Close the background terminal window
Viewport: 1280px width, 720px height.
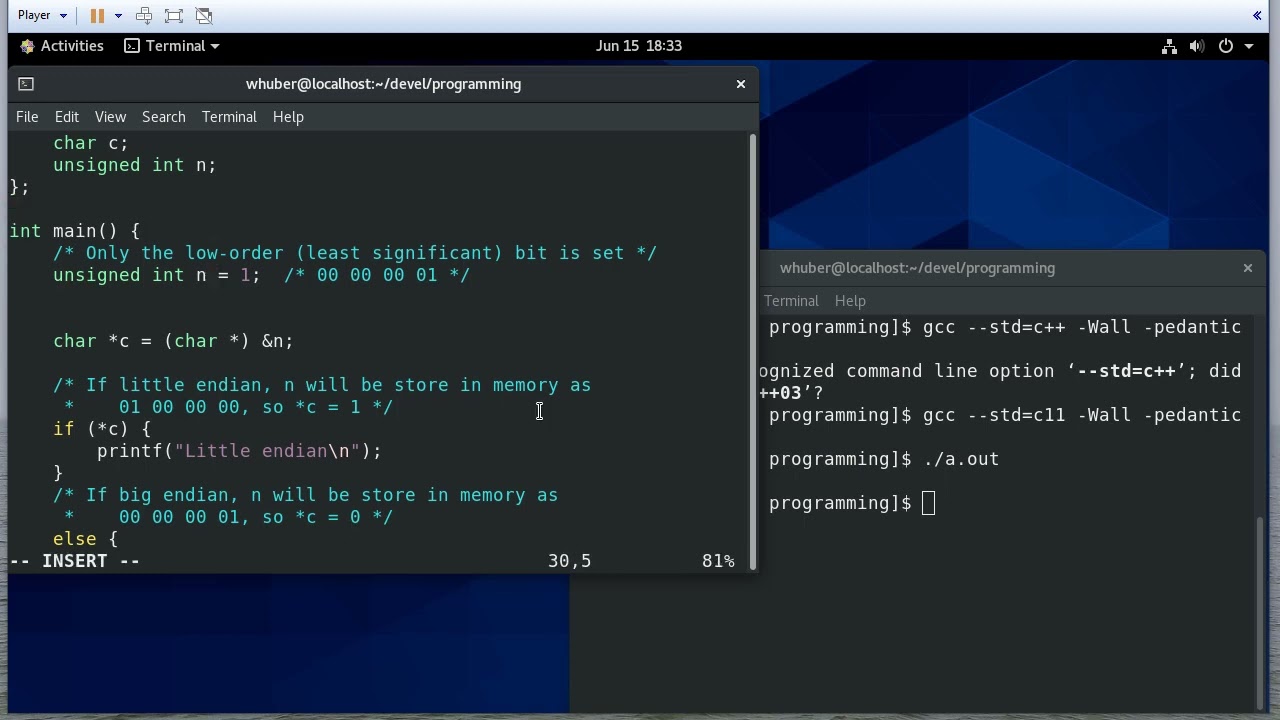click(x=1248, y=268)
